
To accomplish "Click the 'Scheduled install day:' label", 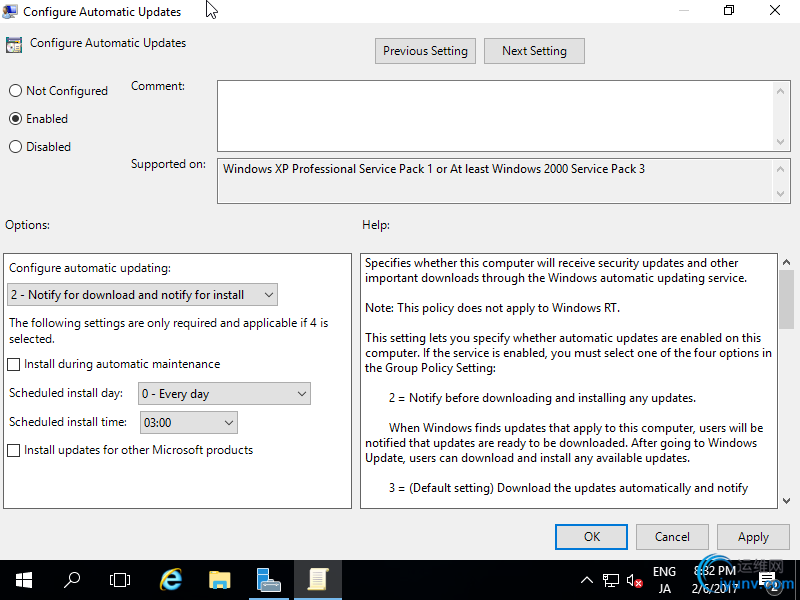I will 66,393.
